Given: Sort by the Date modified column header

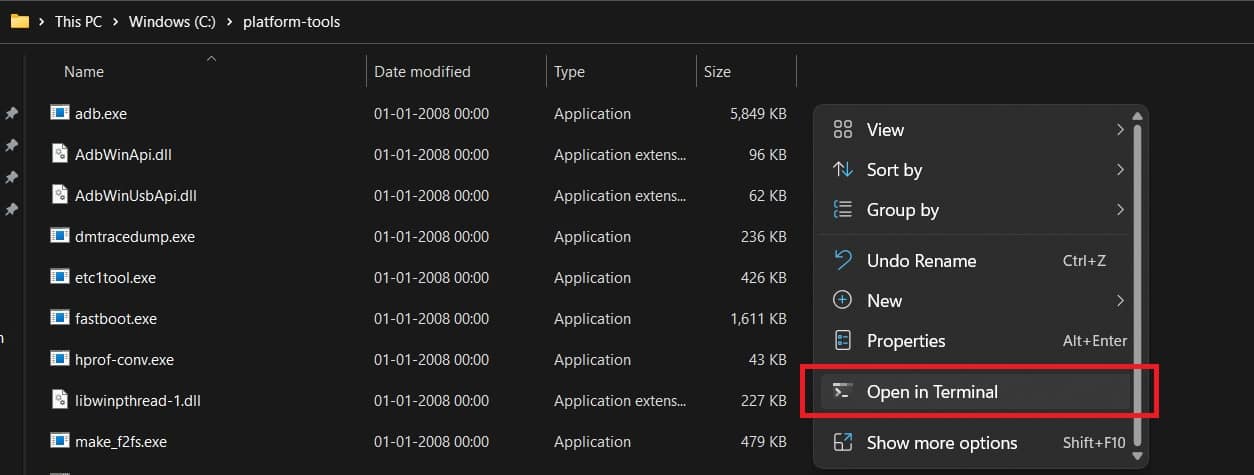Looking at the screenshot, I should [x=422, y=72].
